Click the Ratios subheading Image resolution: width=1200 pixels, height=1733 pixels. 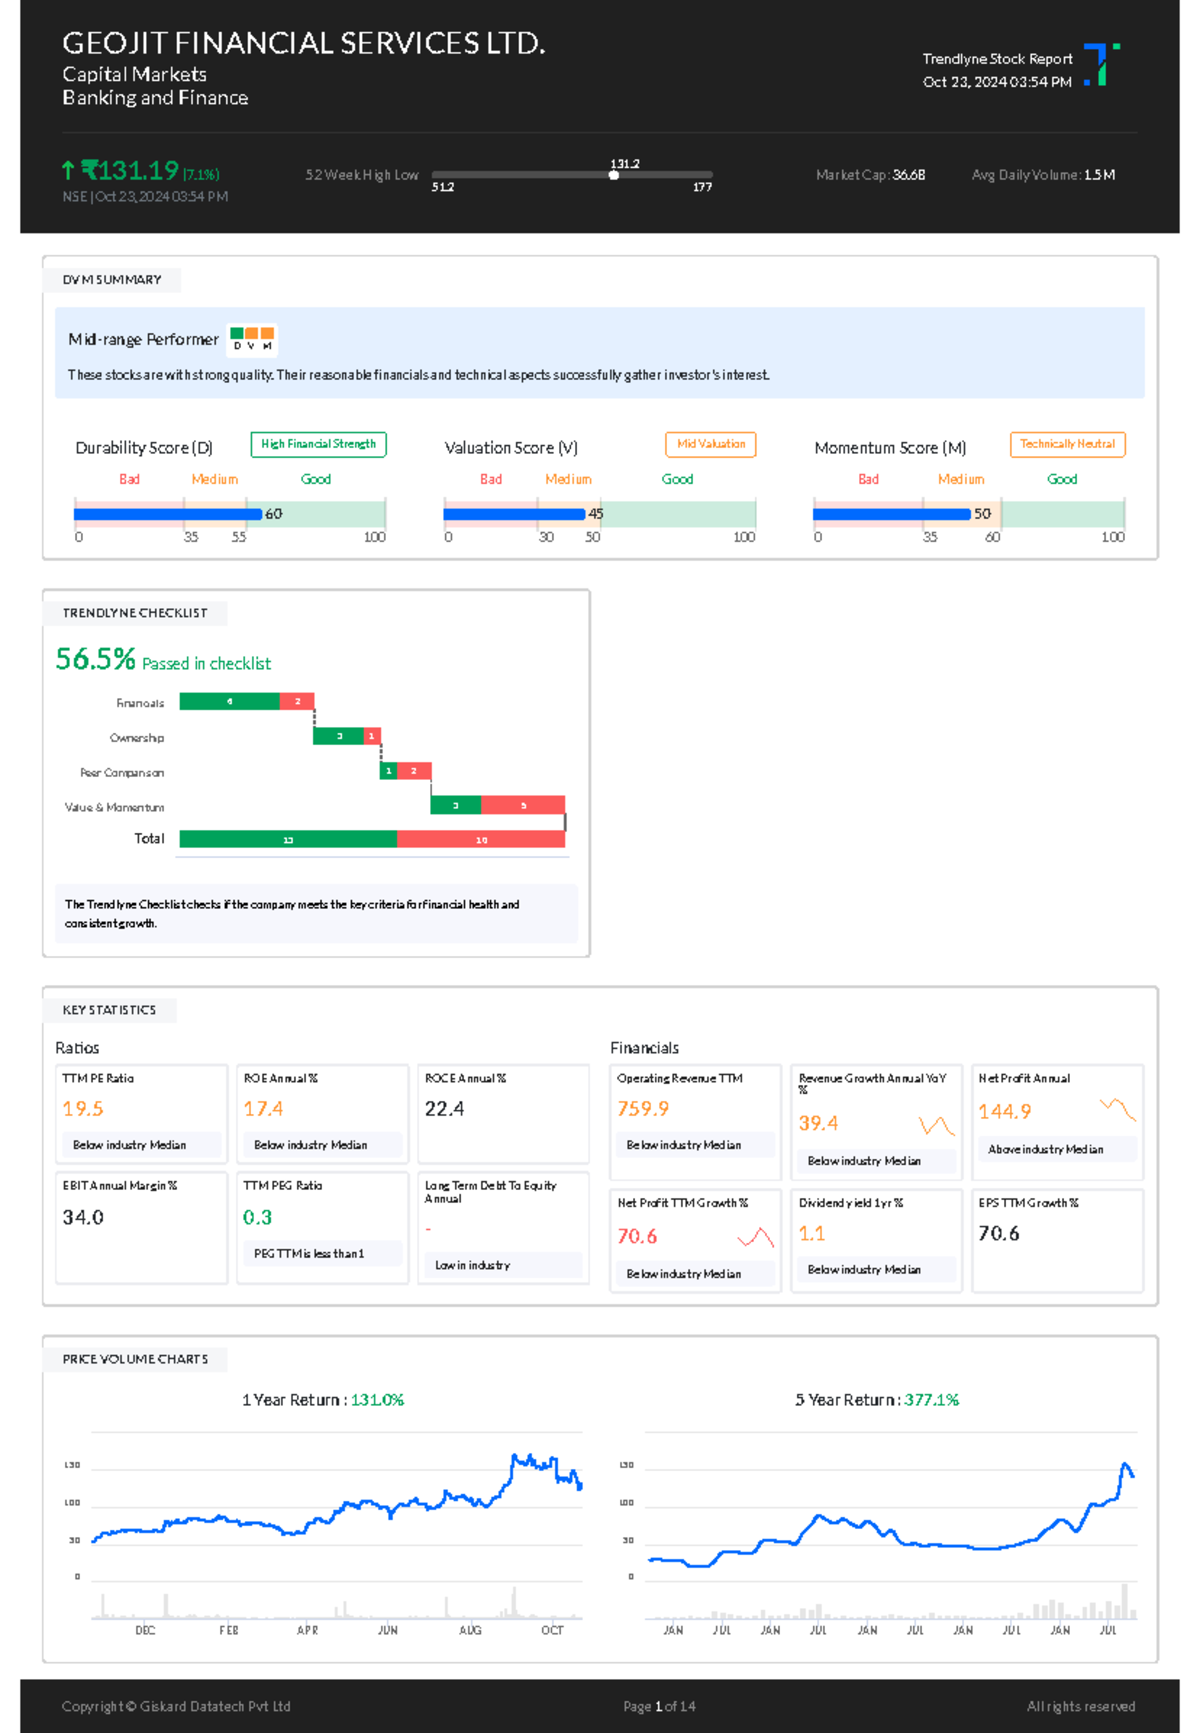click(77, 1048)
